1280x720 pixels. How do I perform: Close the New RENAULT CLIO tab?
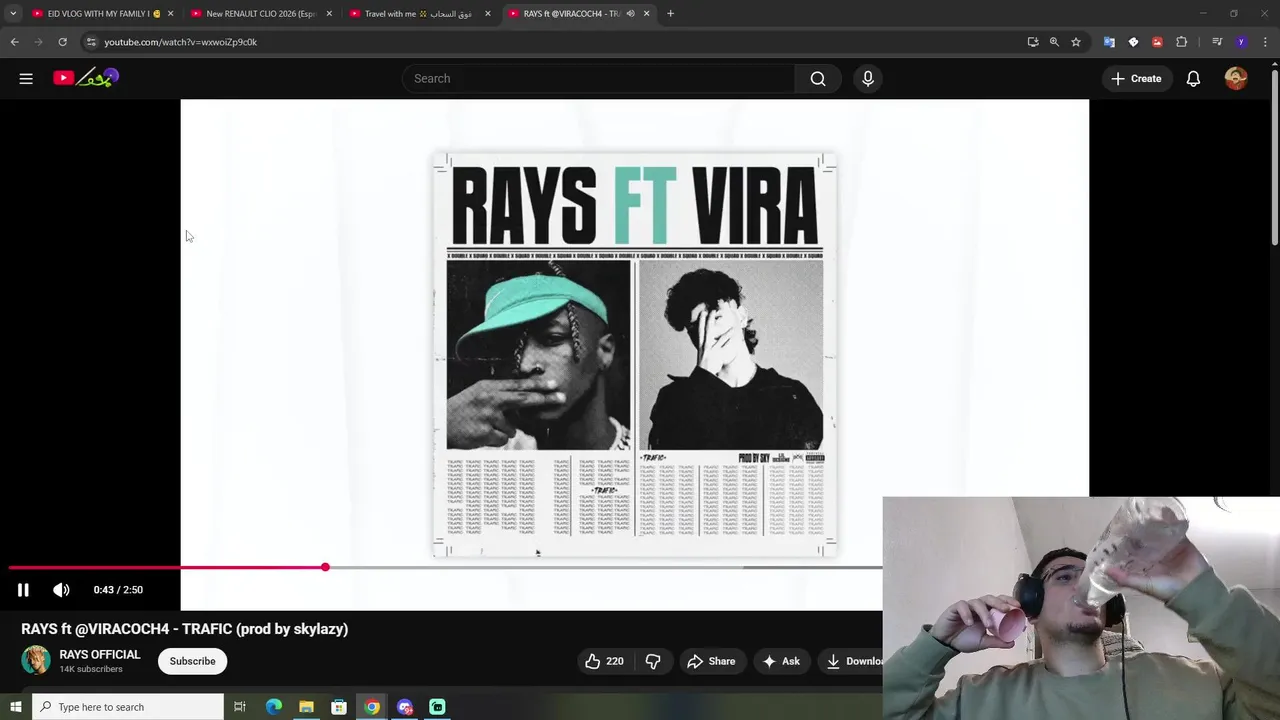click(329, 14)
